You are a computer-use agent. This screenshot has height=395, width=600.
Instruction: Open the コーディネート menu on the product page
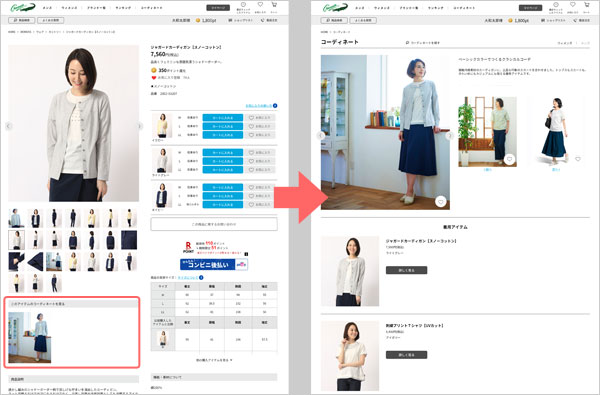coord(151,8)
